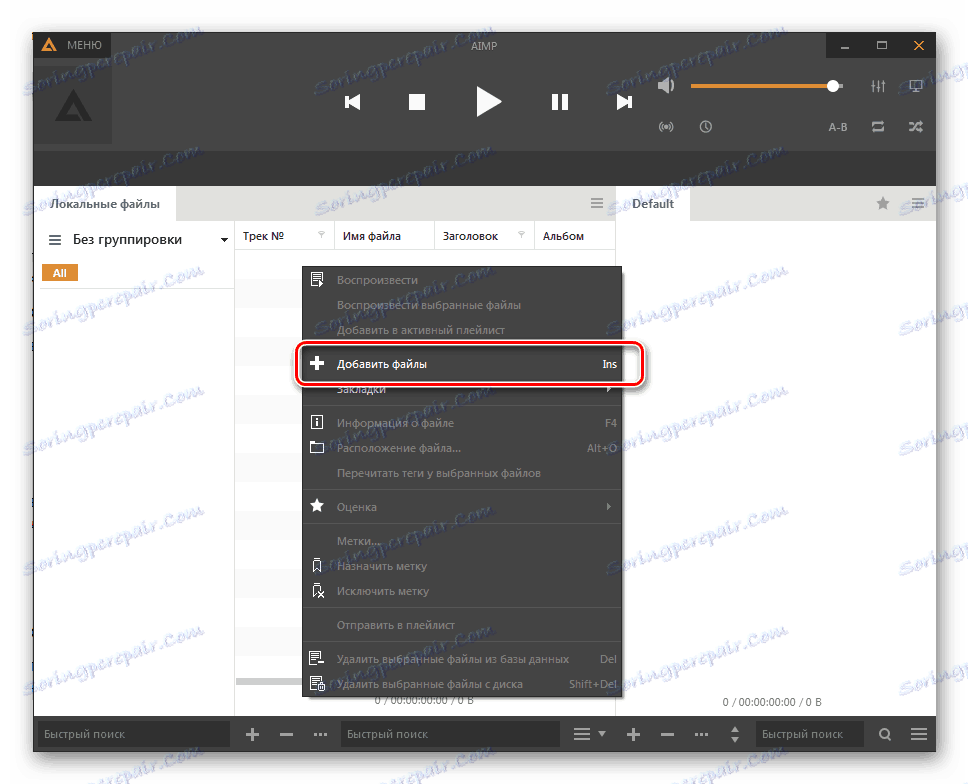The height and width of the screenshot is (784, 968).
Task: Focus the left Быстрый поиск field
Action: (x=133, y=734)
